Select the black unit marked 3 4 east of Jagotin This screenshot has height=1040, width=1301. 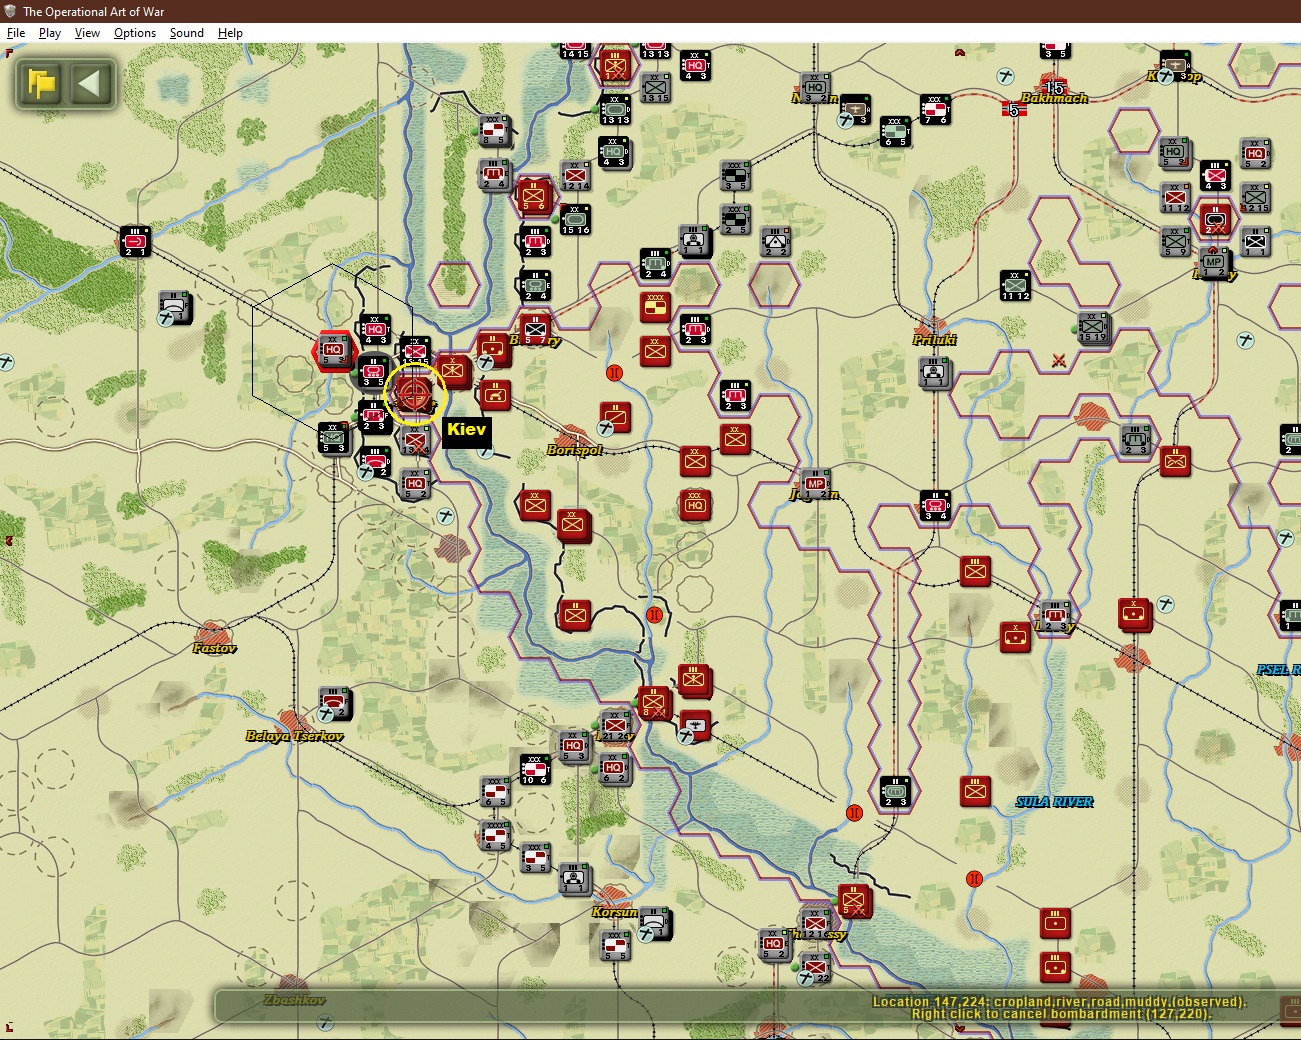pos(935,505)
